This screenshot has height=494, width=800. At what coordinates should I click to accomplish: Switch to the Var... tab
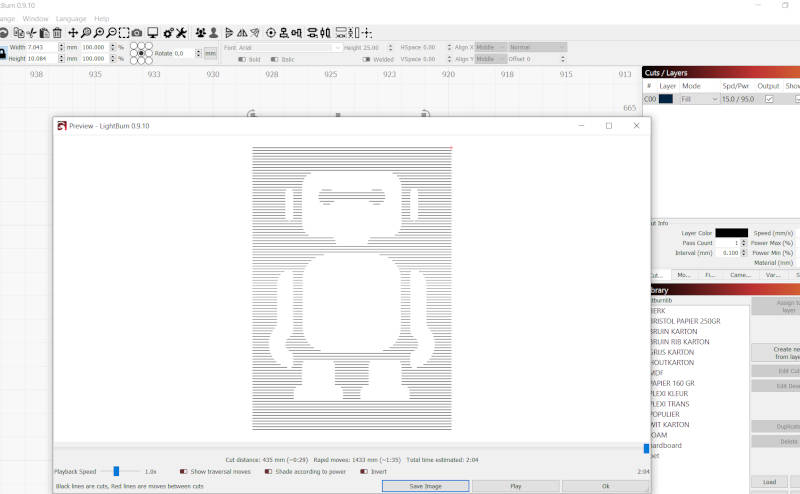click(772, 275)
